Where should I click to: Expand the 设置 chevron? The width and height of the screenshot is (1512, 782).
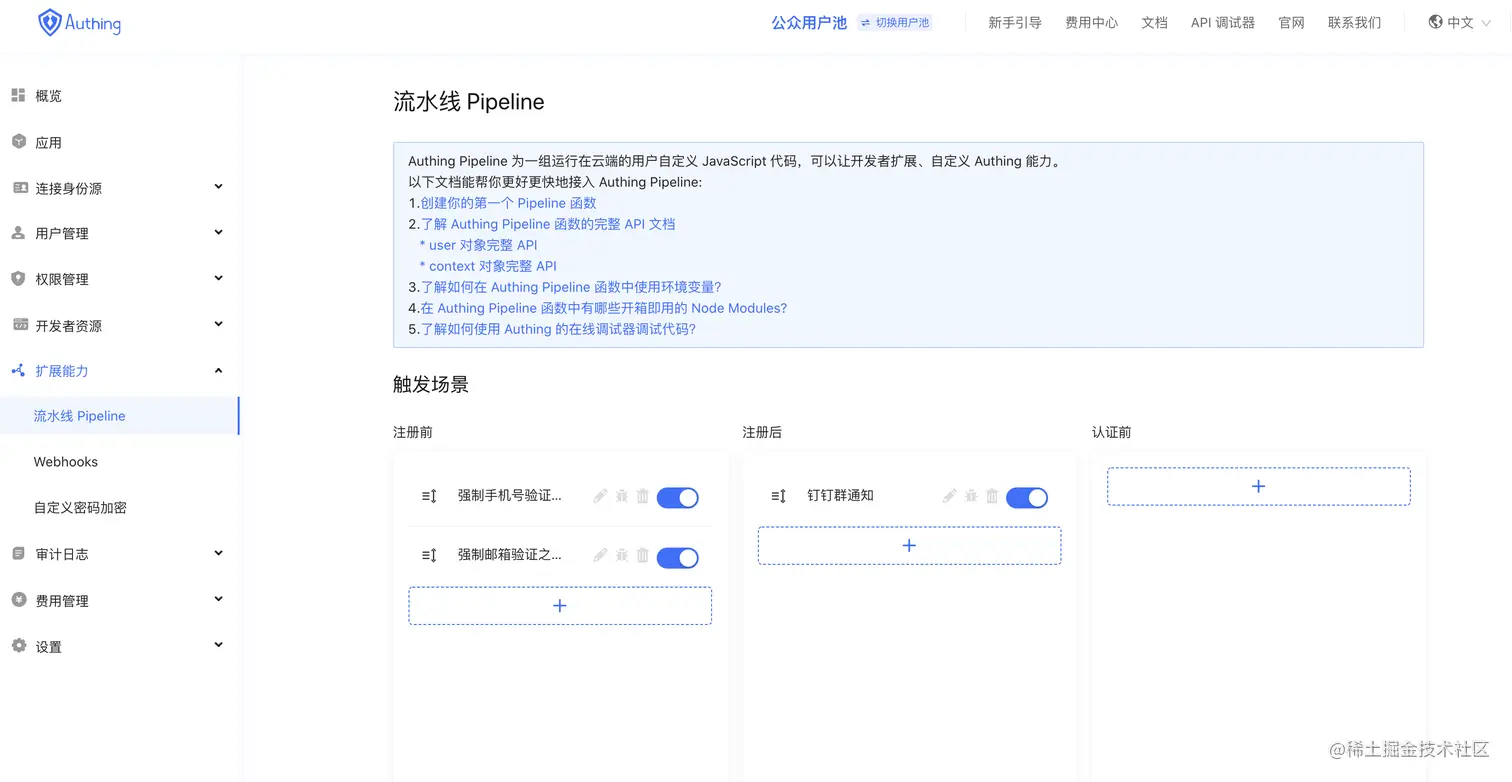pyautogui.click(x=218, y=645)
